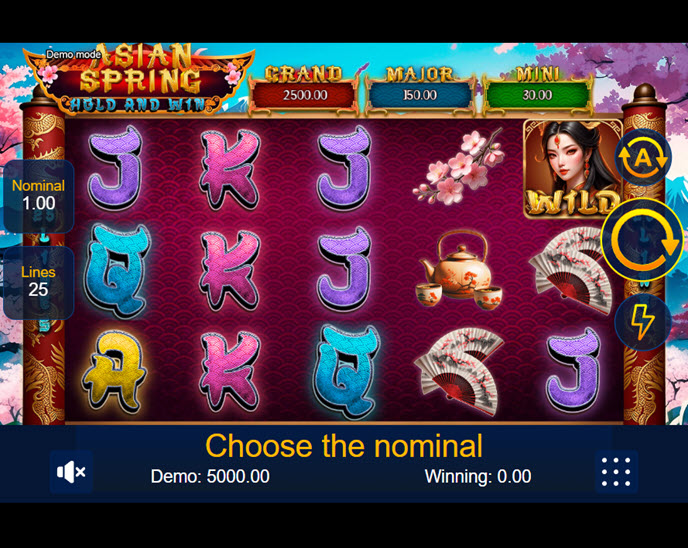This screenshot has width=688, height=548.
Task: Click the Asian Spring game logo
Action: pos(139,79)
